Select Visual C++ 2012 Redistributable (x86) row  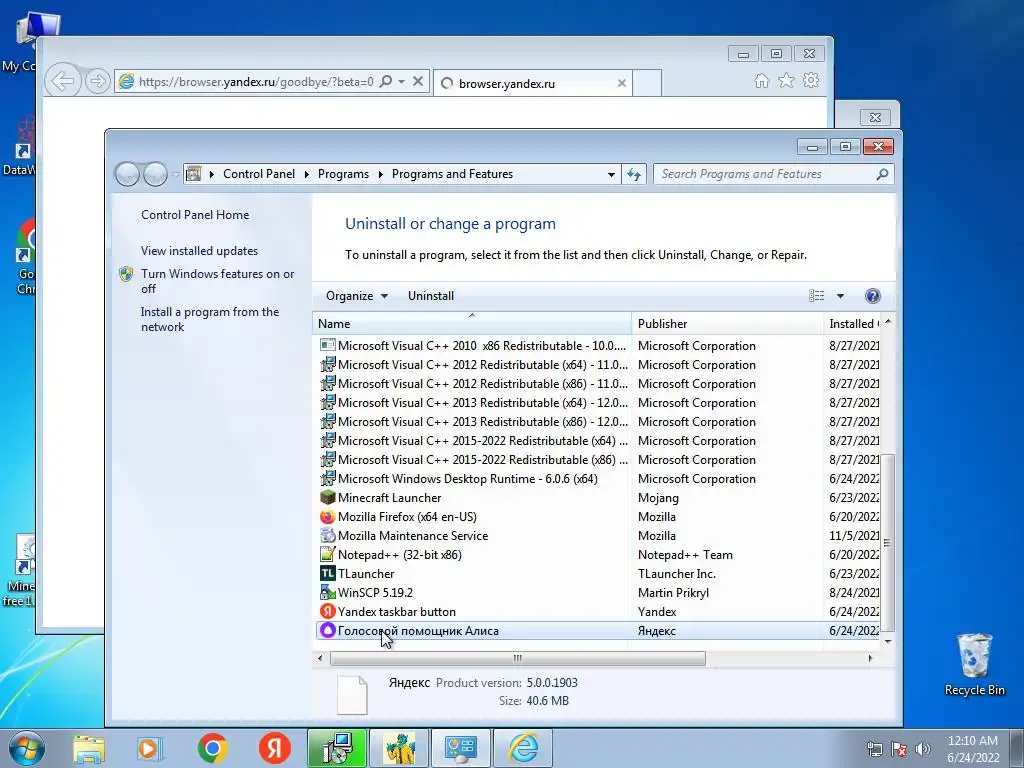pos(597,384)
